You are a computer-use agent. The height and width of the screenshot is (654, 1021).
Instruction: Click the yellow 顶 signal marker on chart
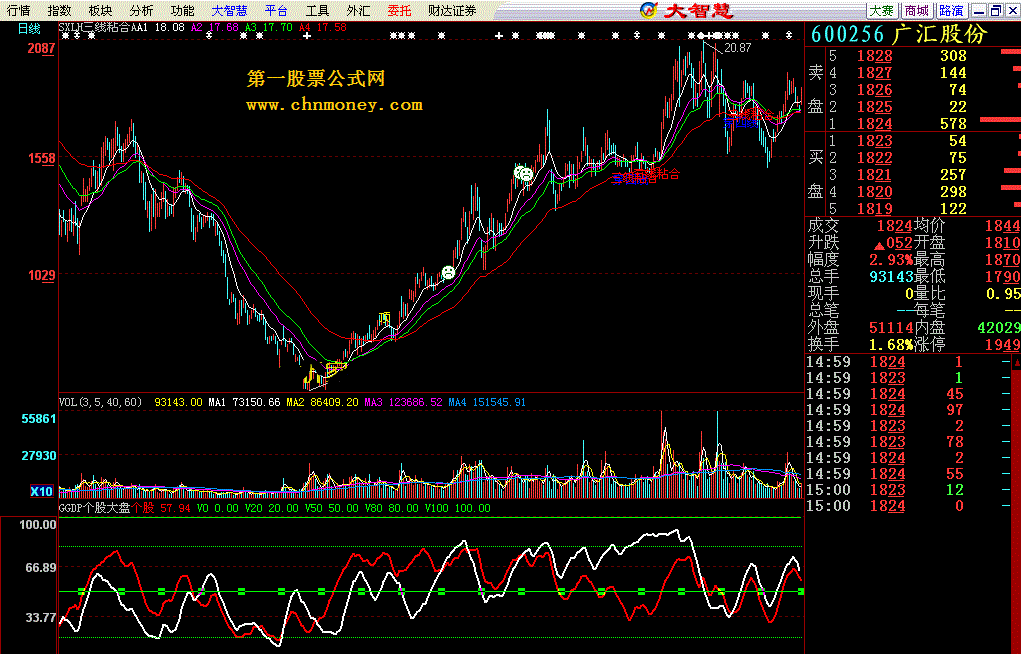(x=385, y=319)
